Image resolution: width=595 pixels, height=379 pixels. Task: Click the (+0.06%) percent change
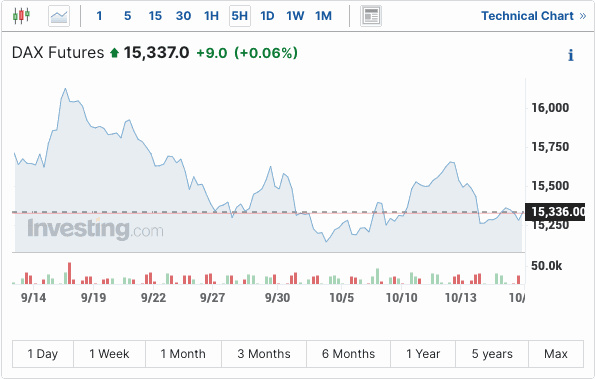click(x=266, y=53)
